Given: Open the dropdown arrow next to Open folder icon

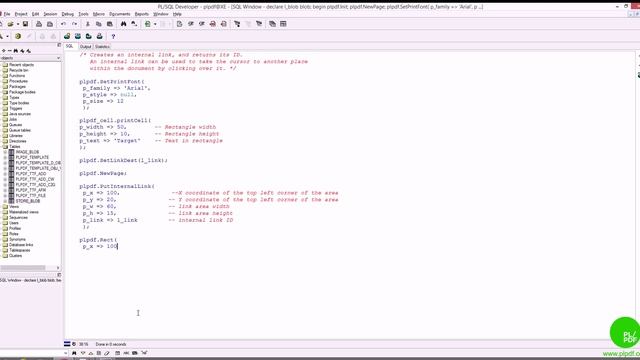Looking at the screenshot, I should point(18,24).
